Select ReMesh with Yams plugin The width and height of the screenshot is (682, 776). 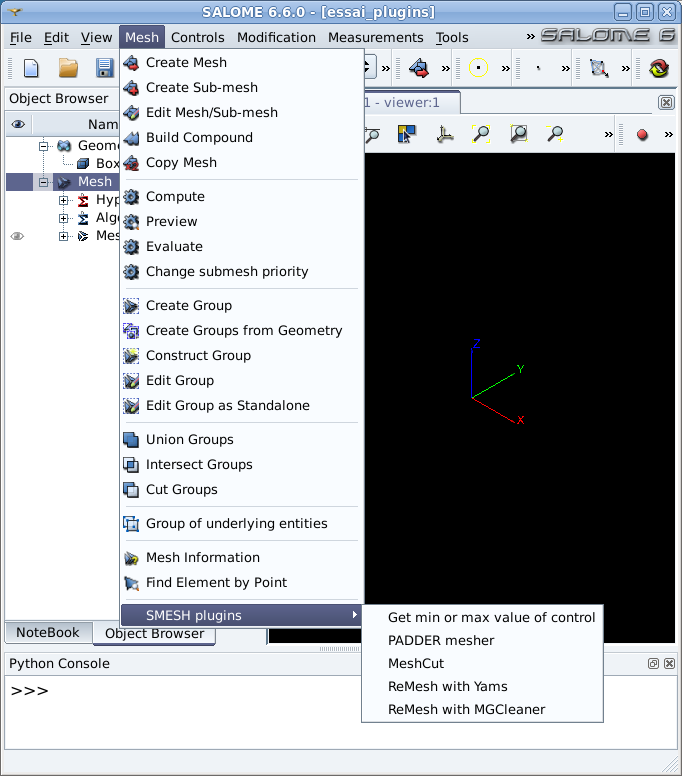[447, 687]
